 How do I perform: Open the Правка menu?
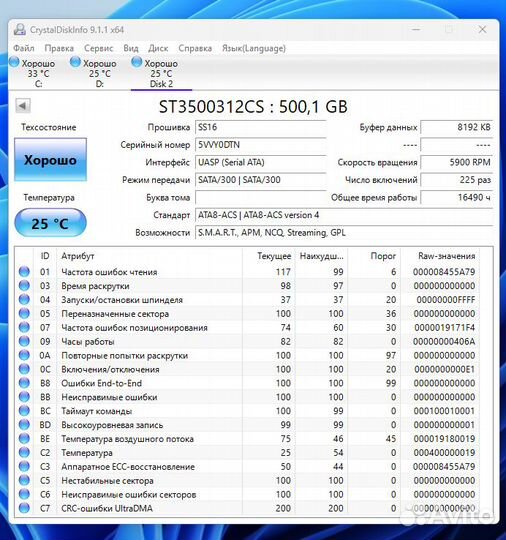pos(59,48)
